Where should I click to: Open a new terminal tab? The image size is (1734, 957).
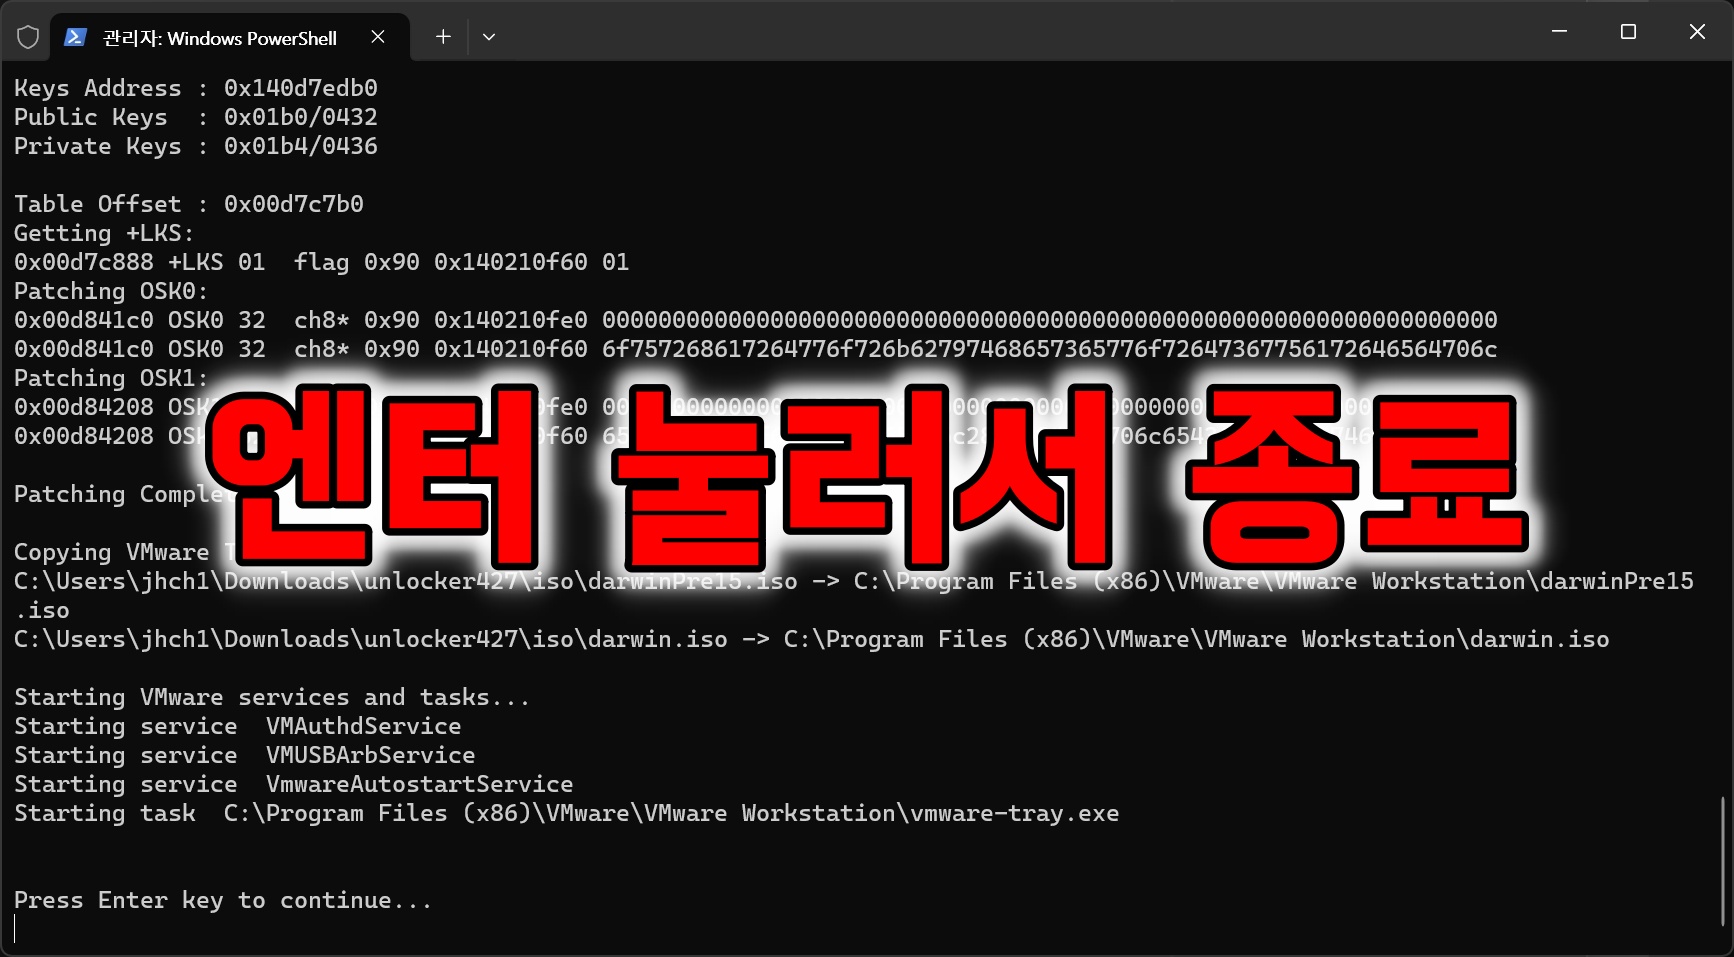443,37
